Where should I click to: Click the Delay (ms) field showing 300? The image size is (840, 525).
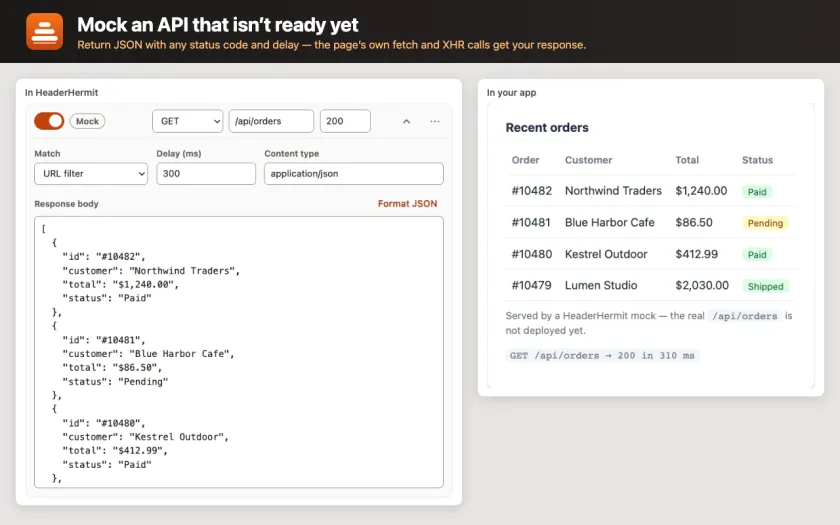206,174
